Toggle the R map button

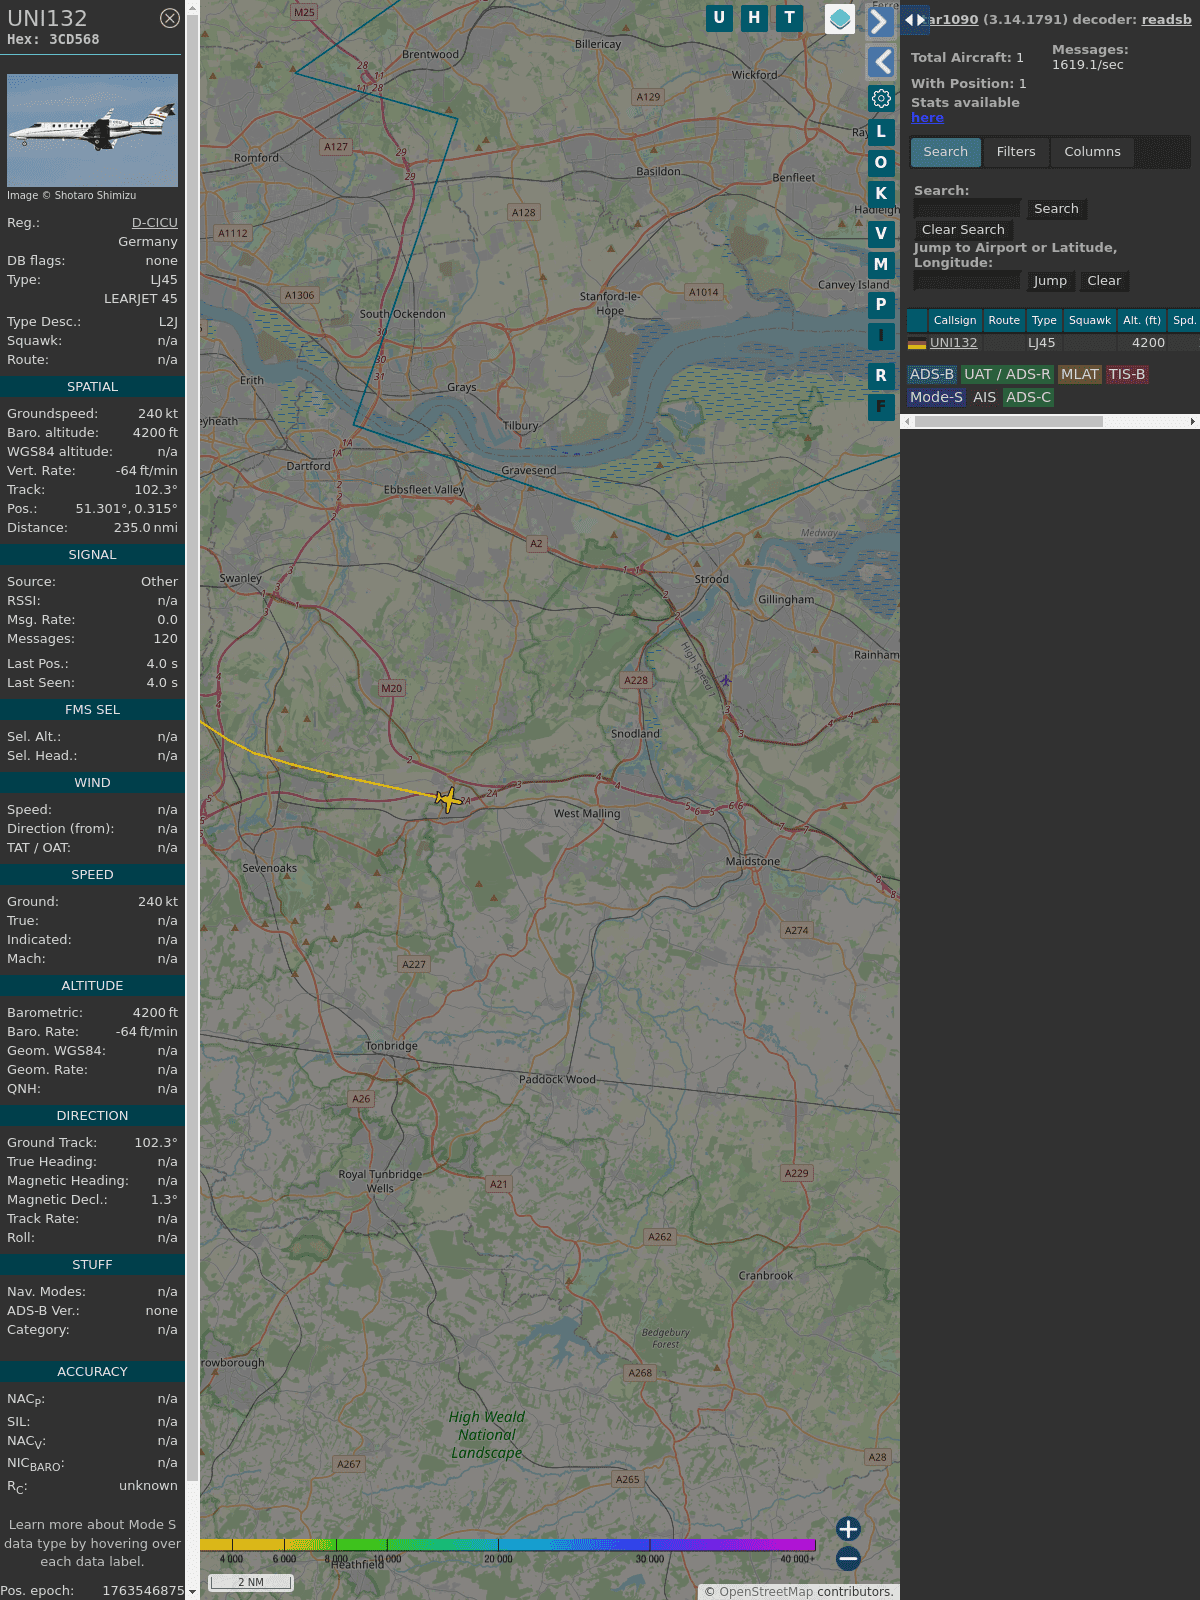(x=881, y=375)
